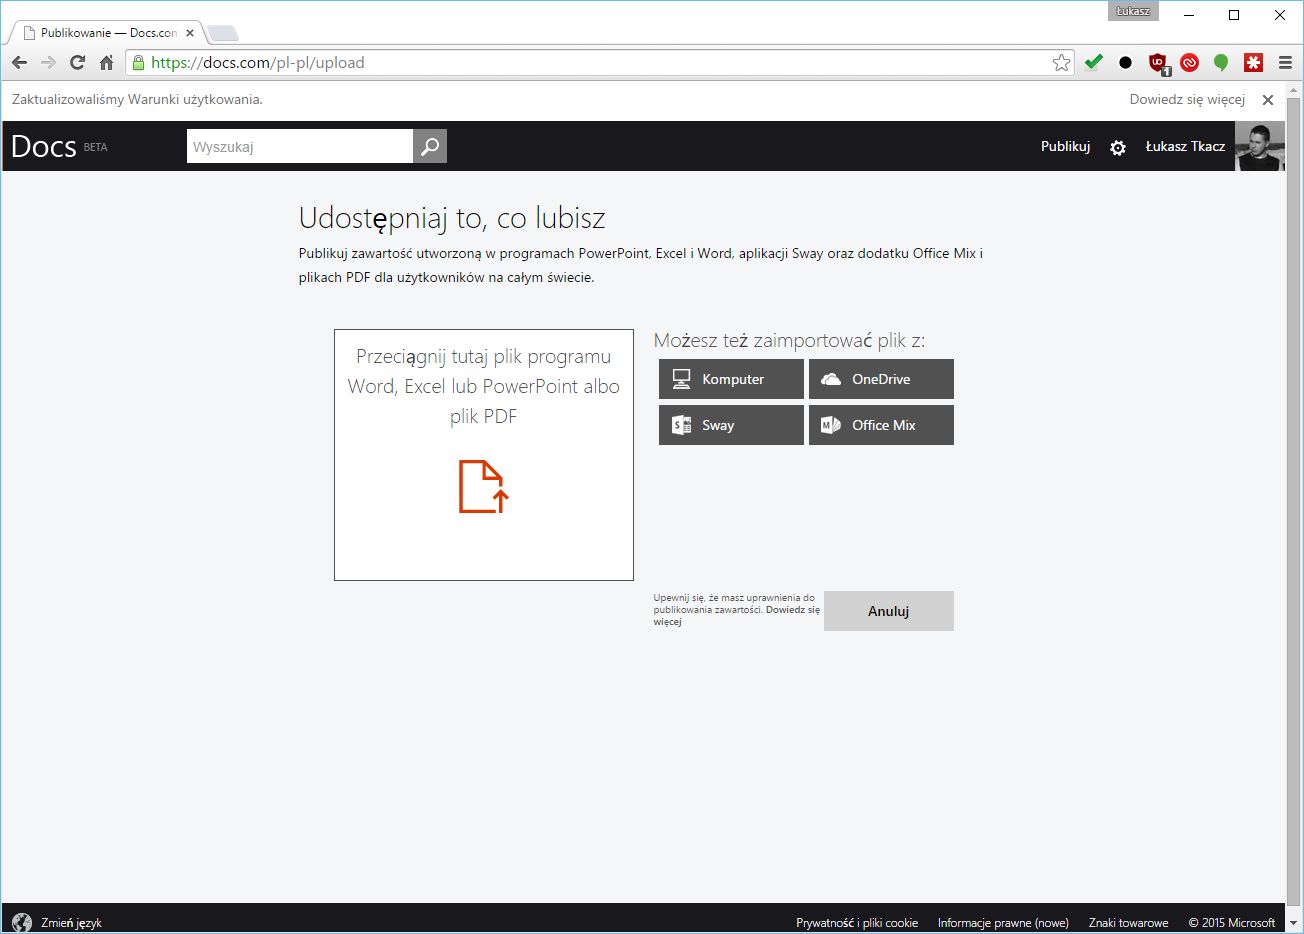The width and height of the screenshot is (1304, 934).
Task: Click the Anuluj button
Action: pyautogui.click(x=889, y=611)
